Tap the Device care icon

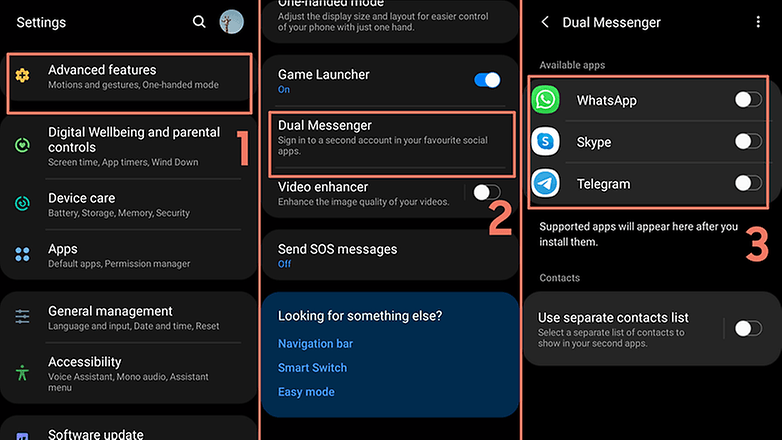(x=22, y=204)
